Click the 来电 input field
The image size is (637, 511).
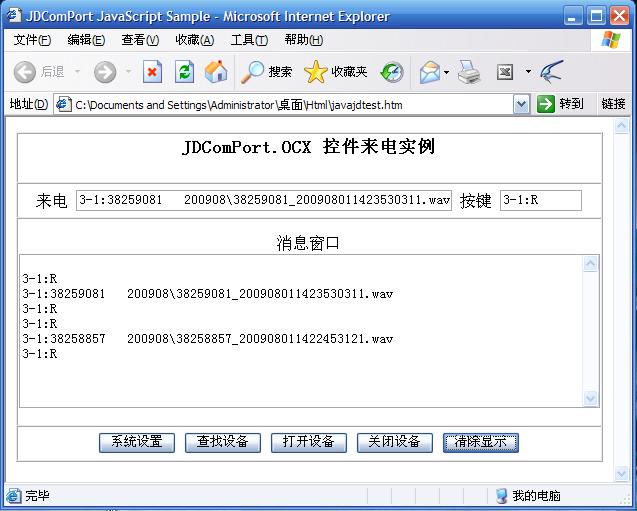(x=264, y=200)
